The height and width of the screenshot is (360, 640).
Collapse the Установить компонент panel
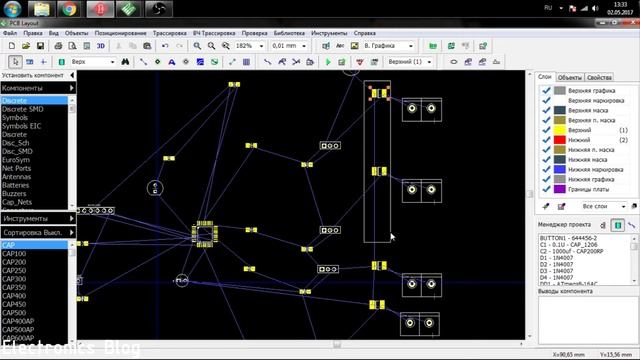point(72,75)
